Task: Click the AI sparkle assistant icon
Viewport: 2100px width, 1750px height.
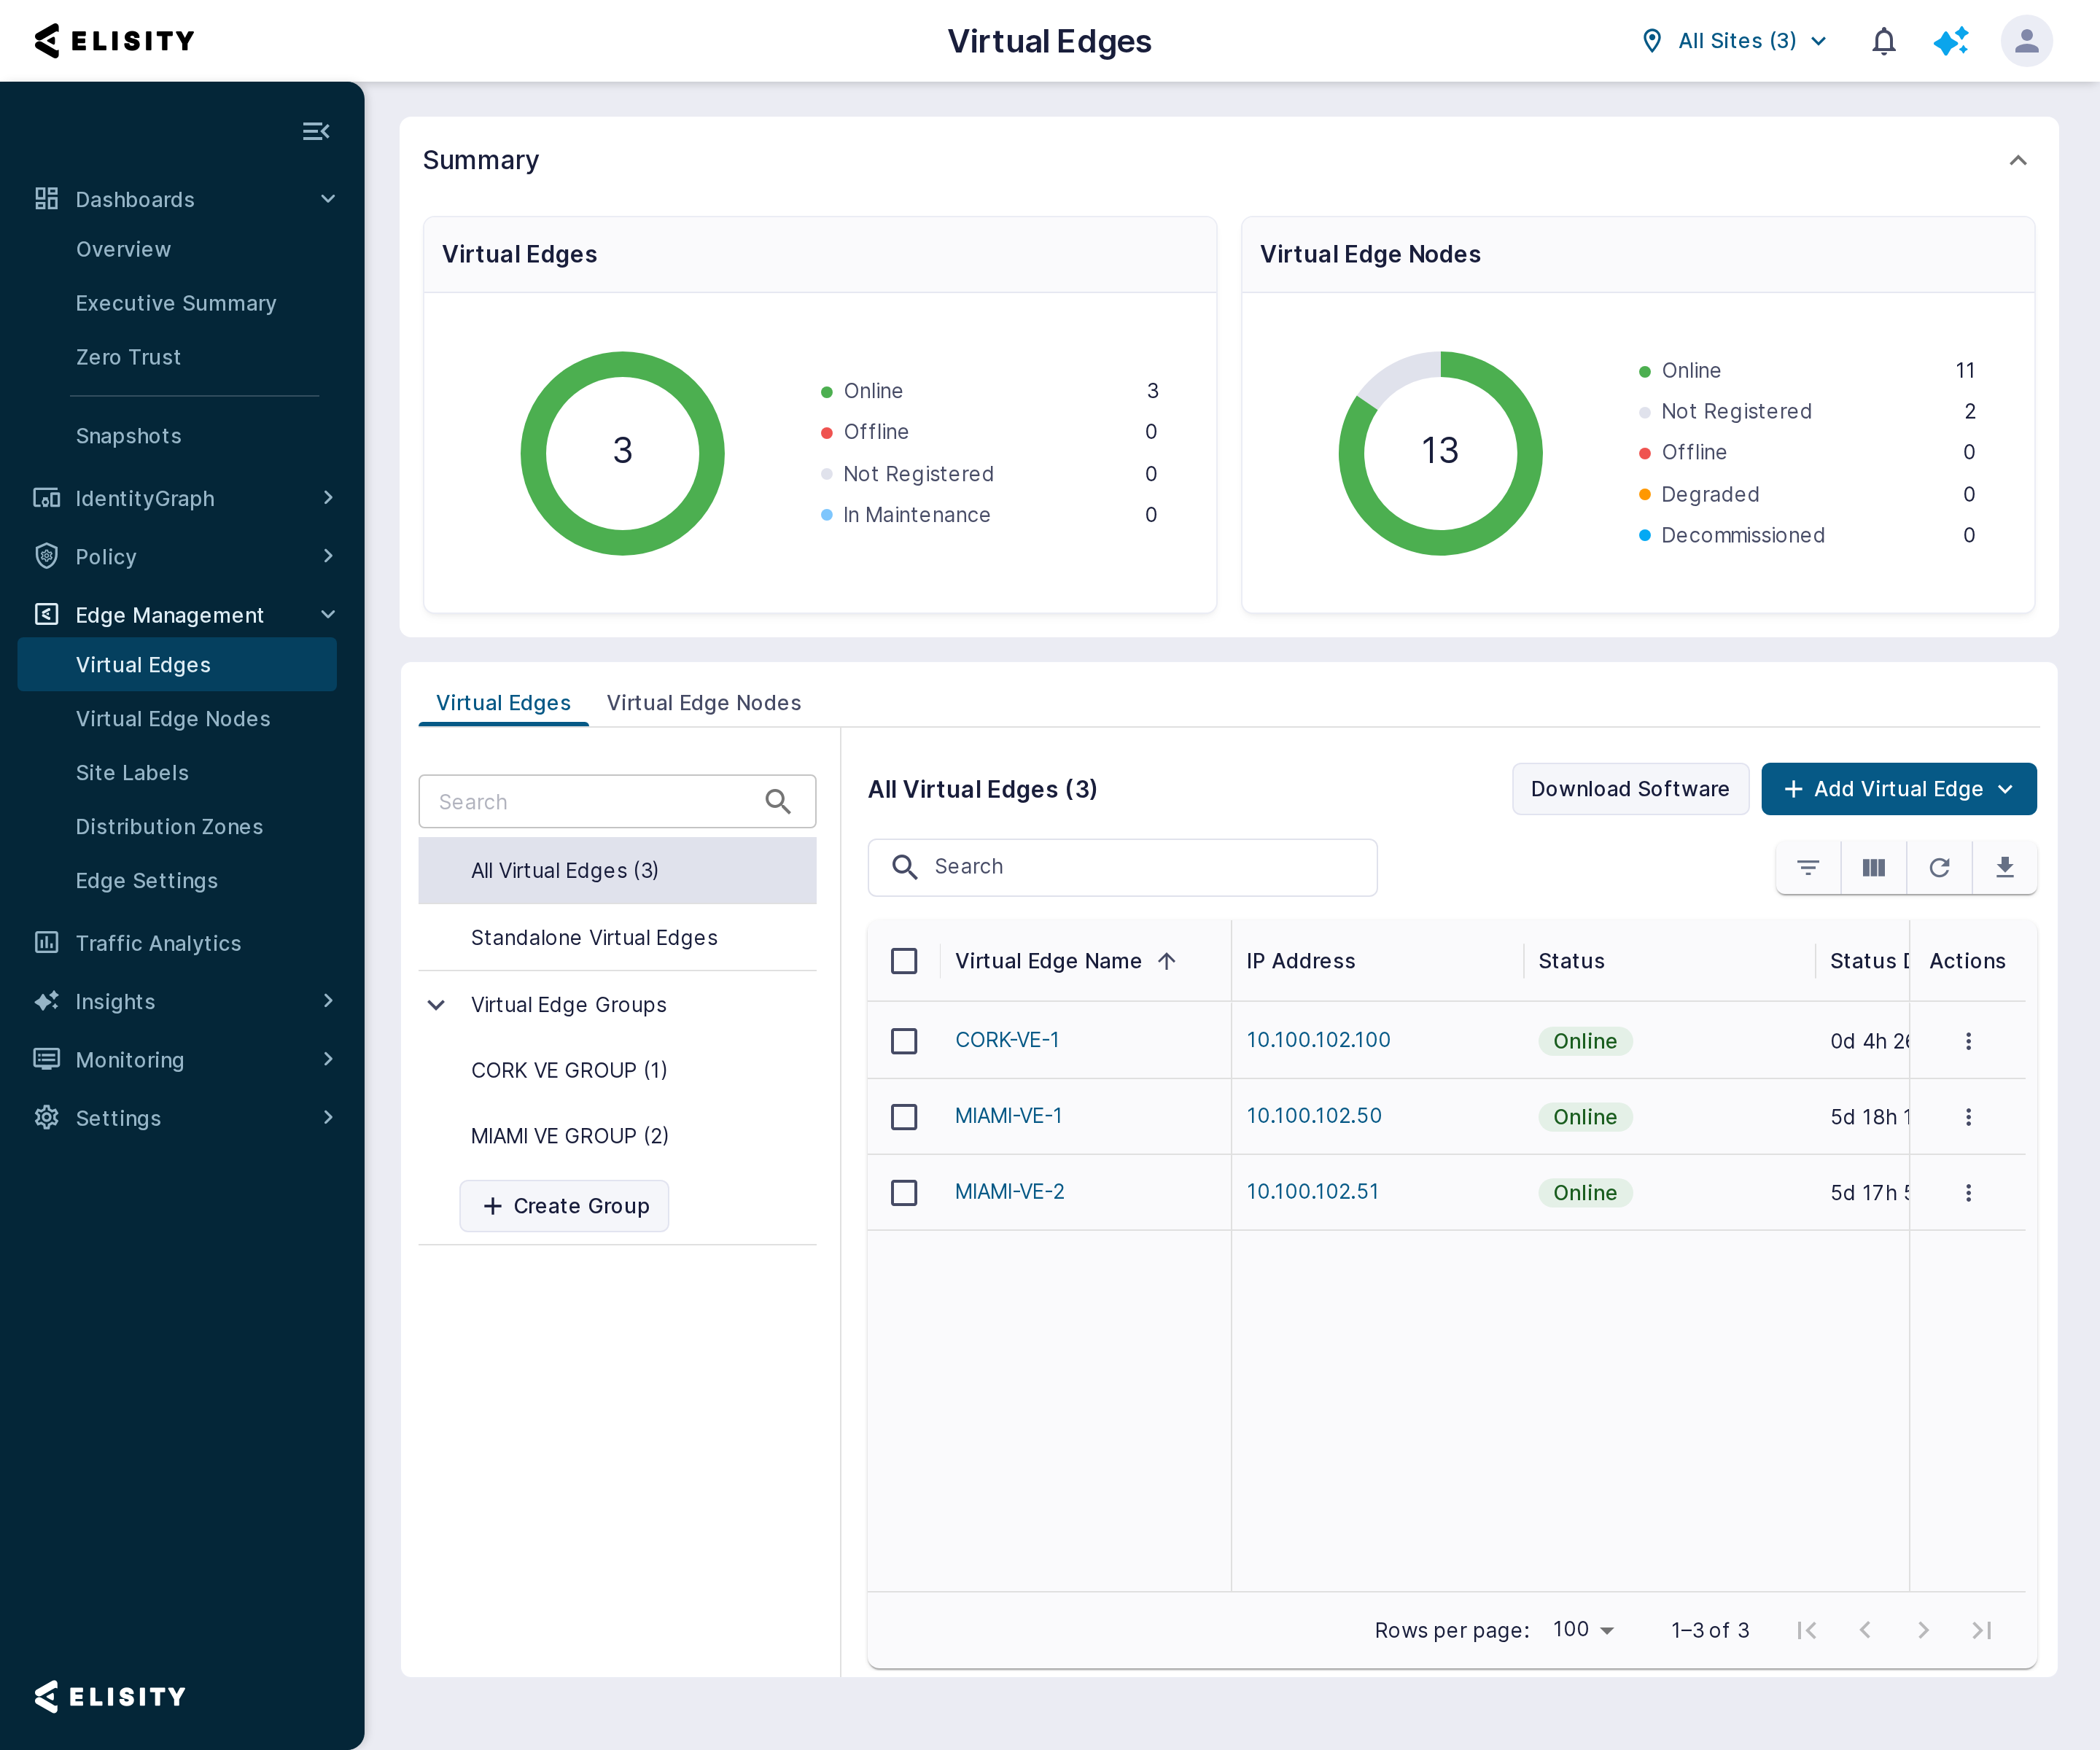Action: pos(1950,41)
